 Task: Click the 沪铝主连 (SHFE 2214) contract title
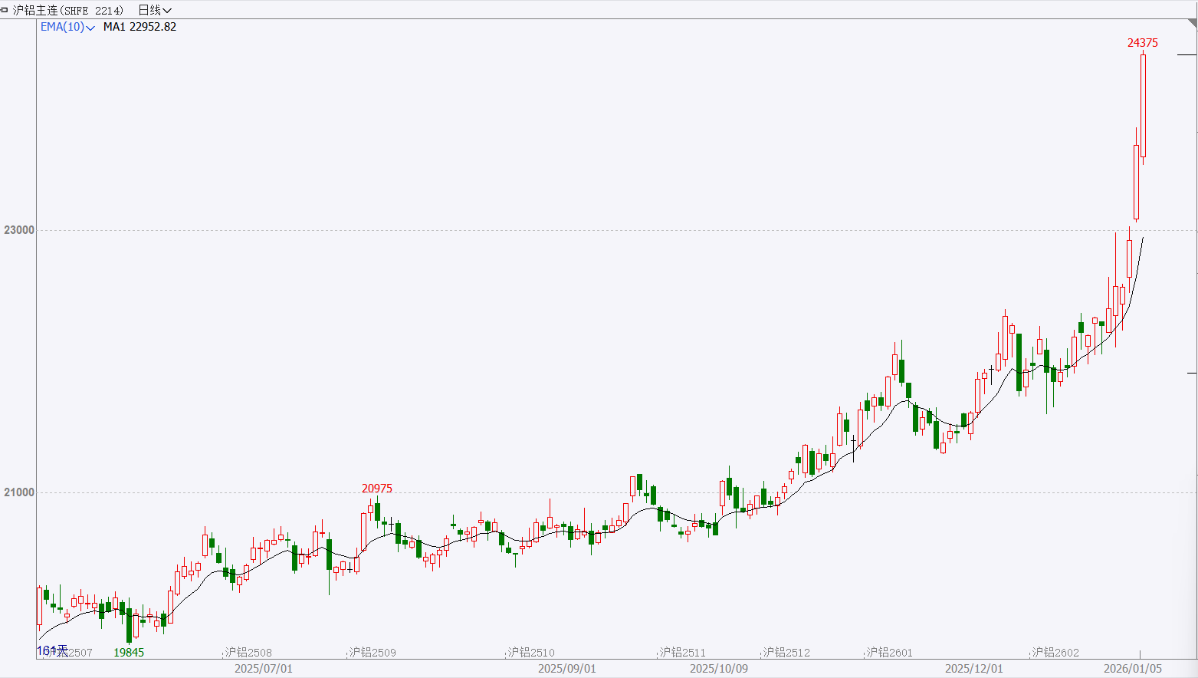point(68,10)
